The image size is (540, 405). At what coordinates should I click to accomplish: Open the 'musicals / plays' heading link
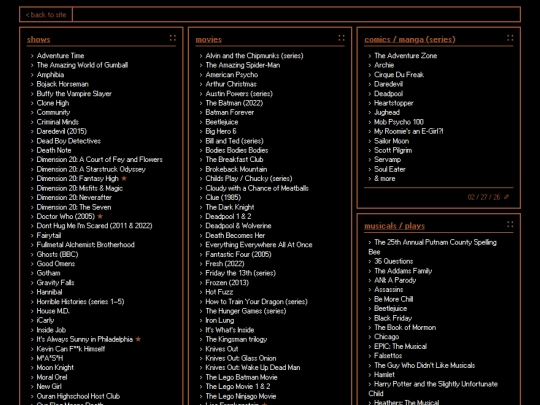click(395, 226)
